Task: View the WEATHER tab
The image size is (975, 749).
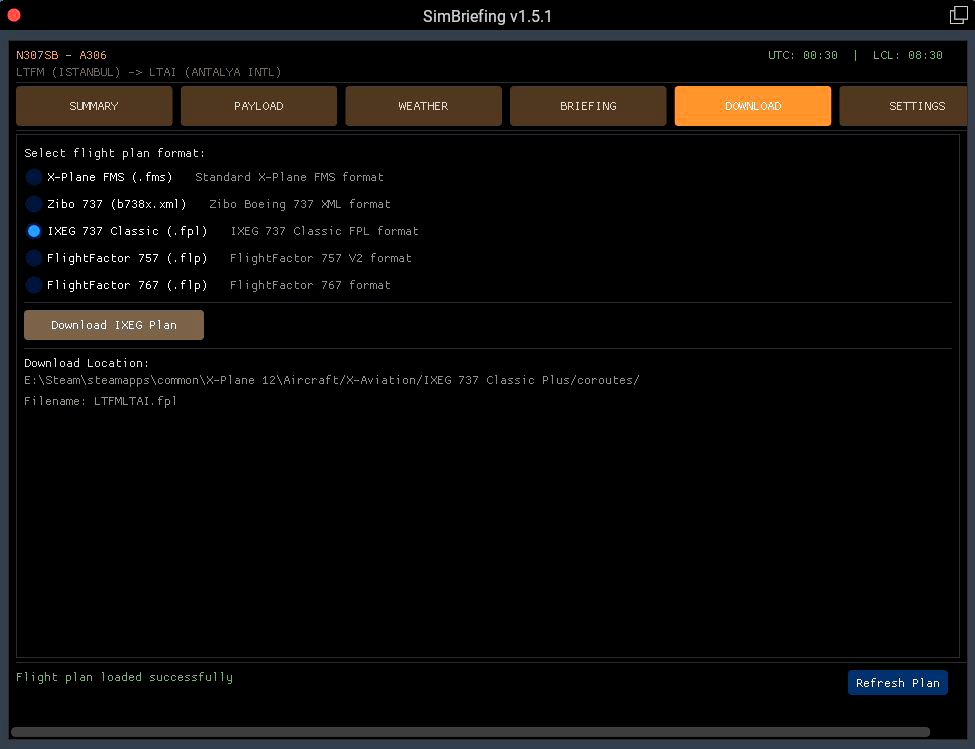Action: 423,105
